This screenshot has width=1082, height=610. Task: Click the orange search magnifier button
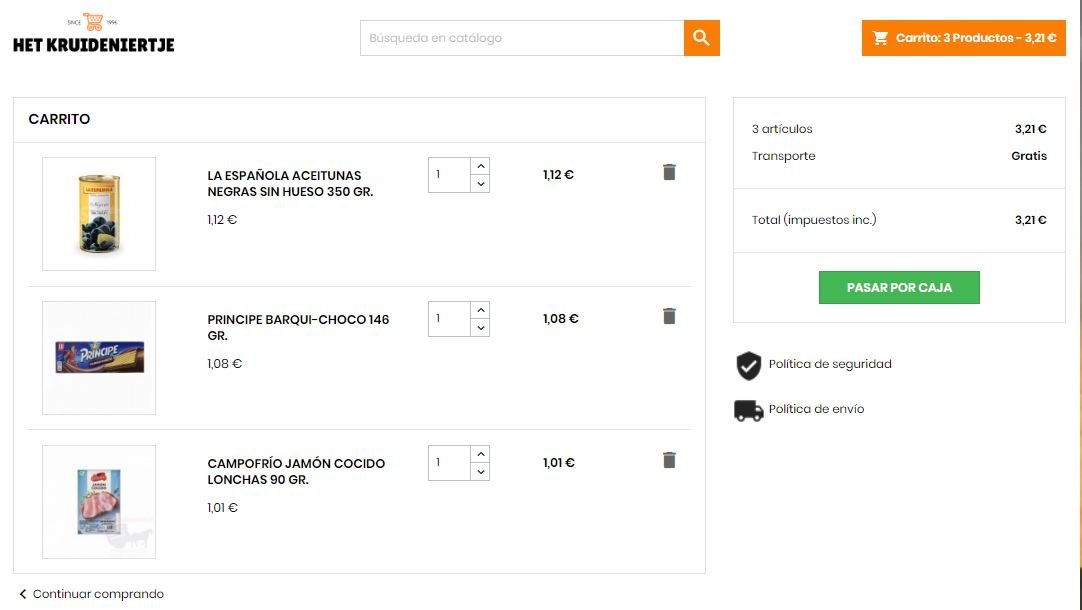[701, 38]
